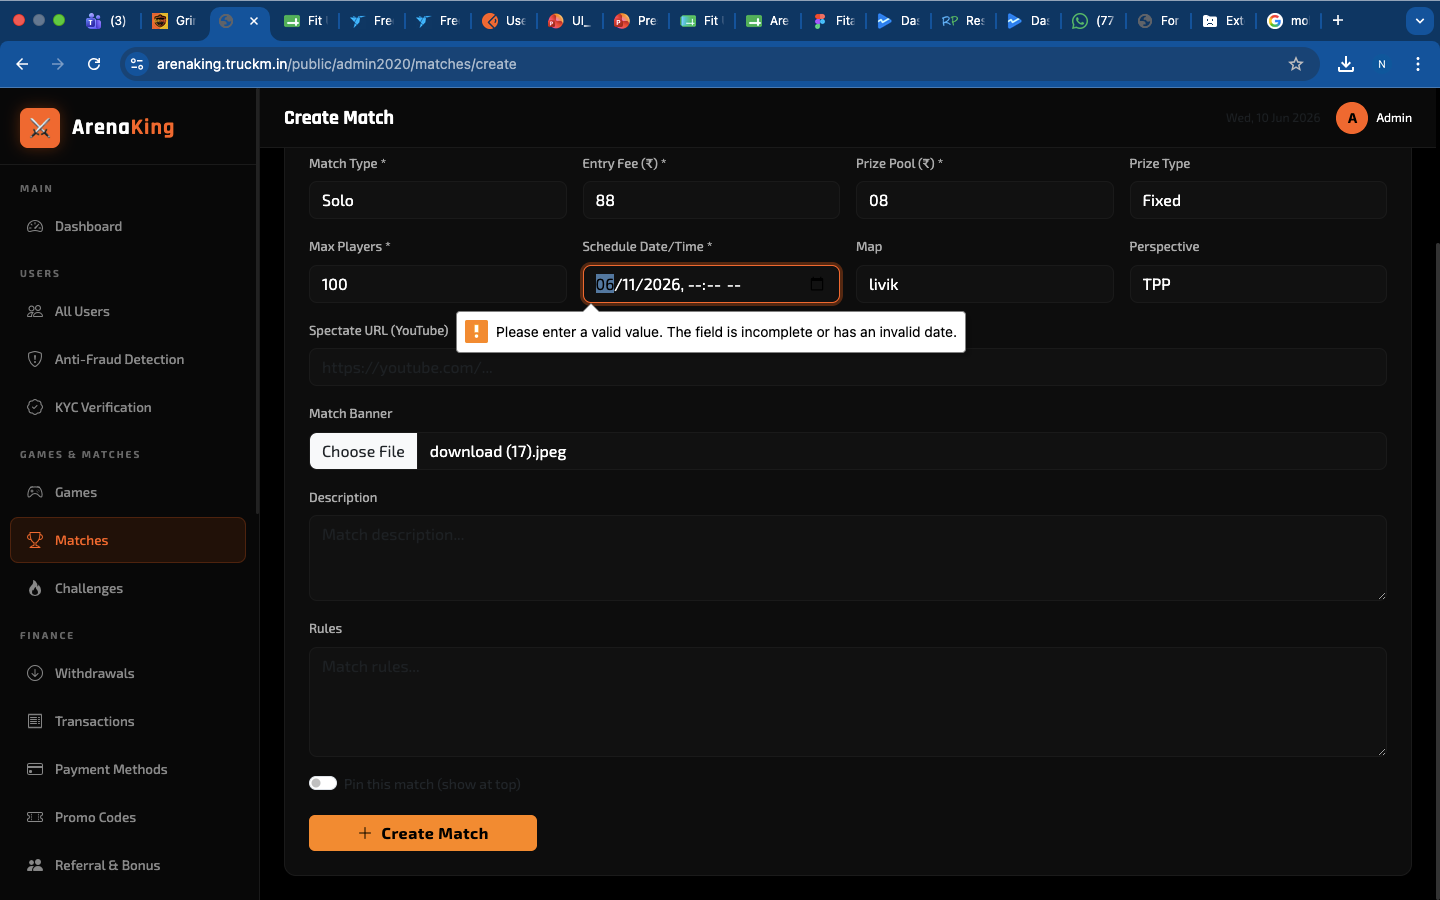
Task: Click the Choose File button
Action: [363, 451]
